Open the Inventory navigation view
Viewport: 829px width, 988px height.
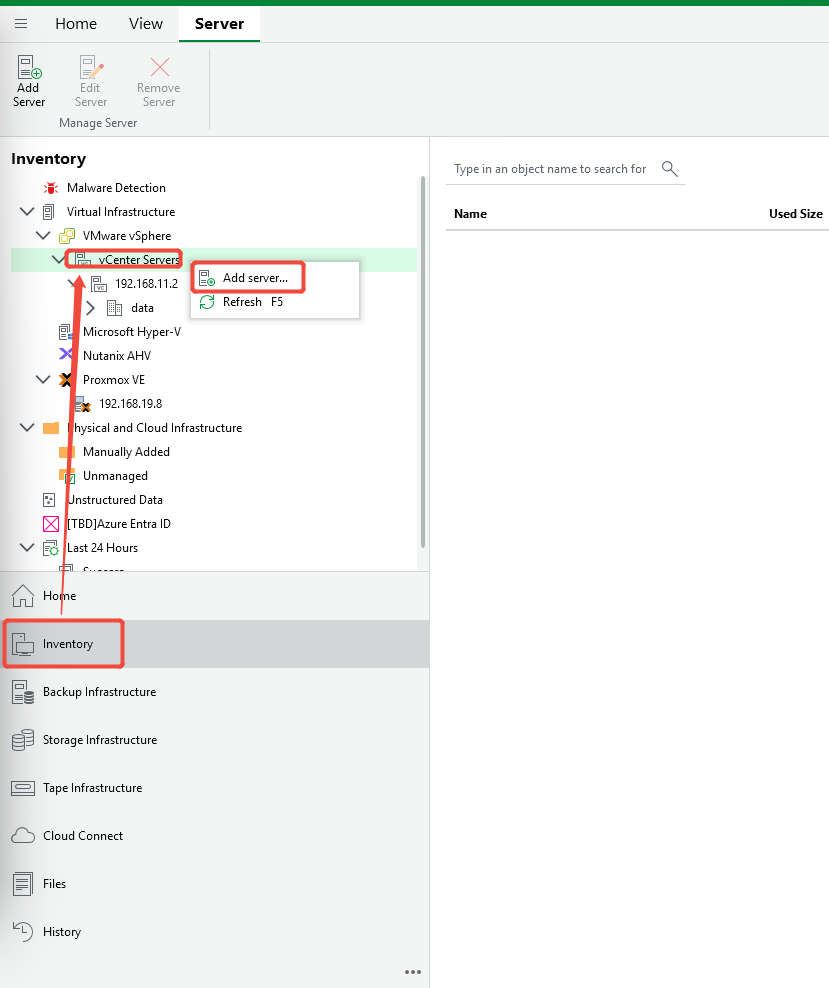214,643
